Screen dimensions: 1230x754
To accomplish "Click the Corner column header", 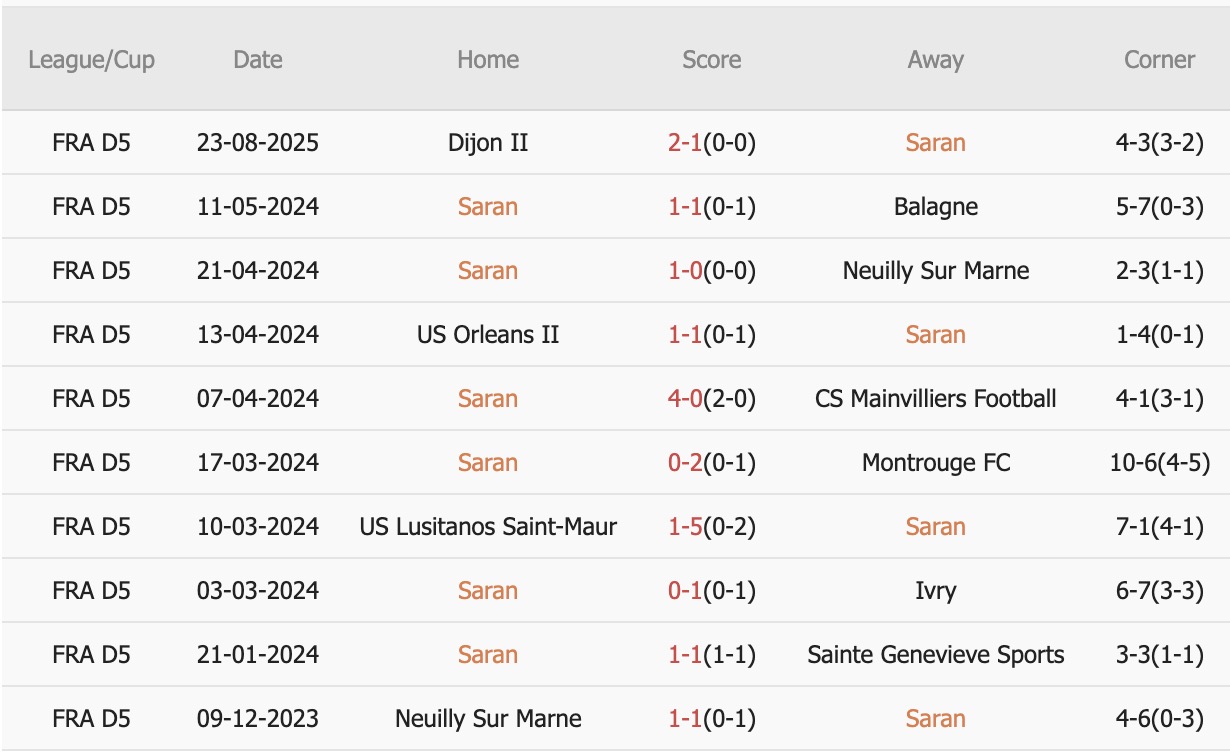I will point(1159,60).
